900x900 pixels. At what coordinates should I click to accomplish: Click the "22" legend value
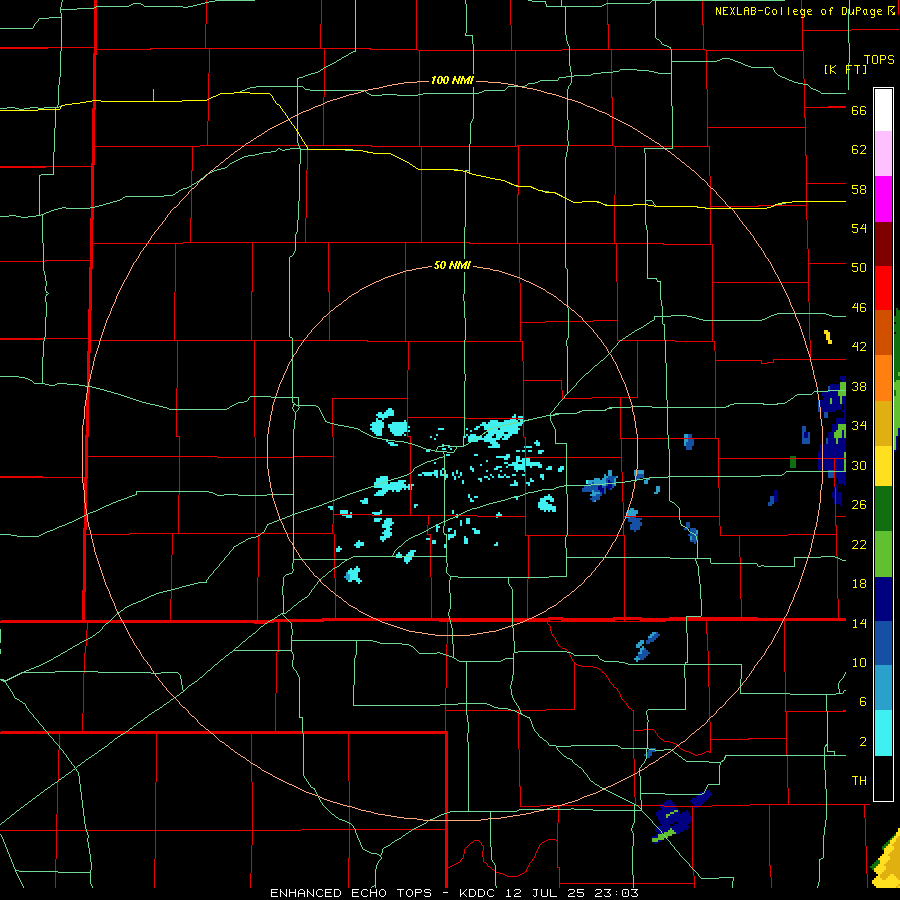859,544
